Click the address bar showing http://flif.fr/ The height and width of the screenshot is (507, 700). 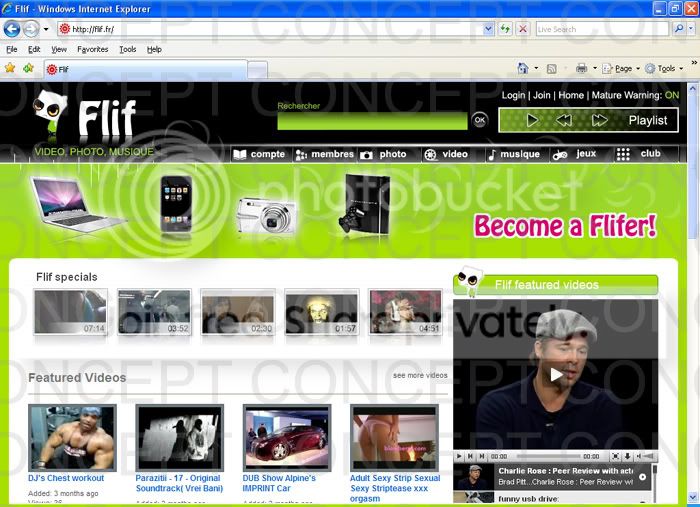tap(270, 29)
